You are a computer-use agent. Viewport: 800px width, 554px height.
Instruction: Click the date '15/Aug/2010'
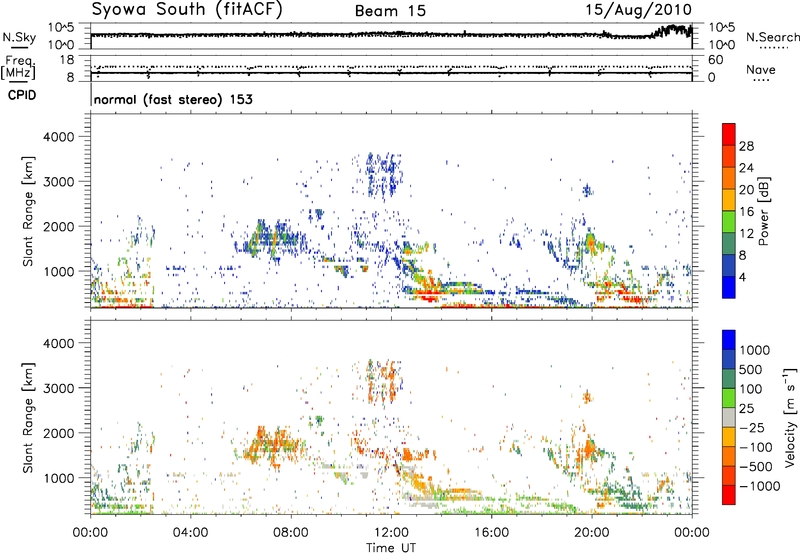coord(638,10)
